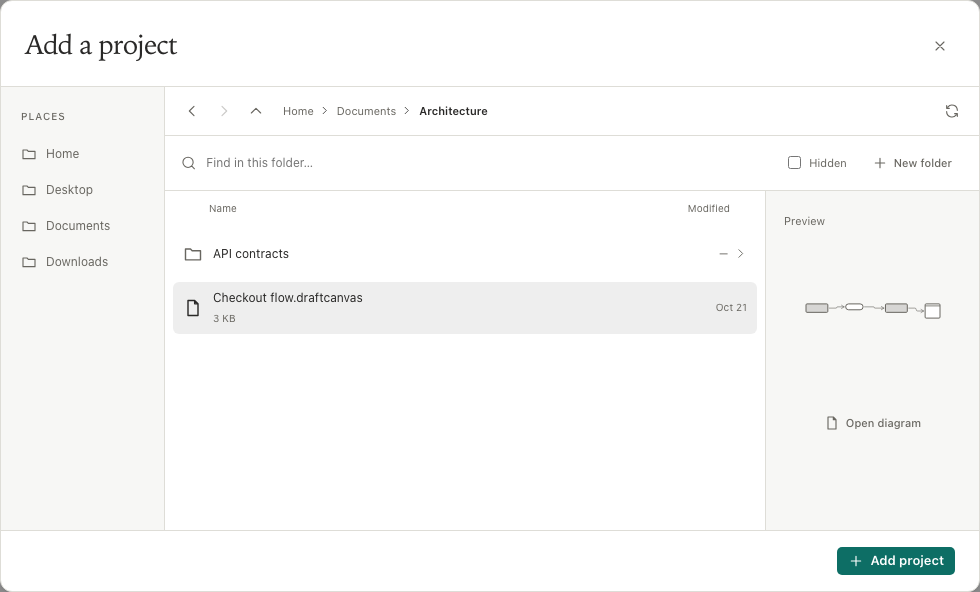Click the API contracts folder icon
The height and width of the screenshot is (592, 980).
pos(193,254)
